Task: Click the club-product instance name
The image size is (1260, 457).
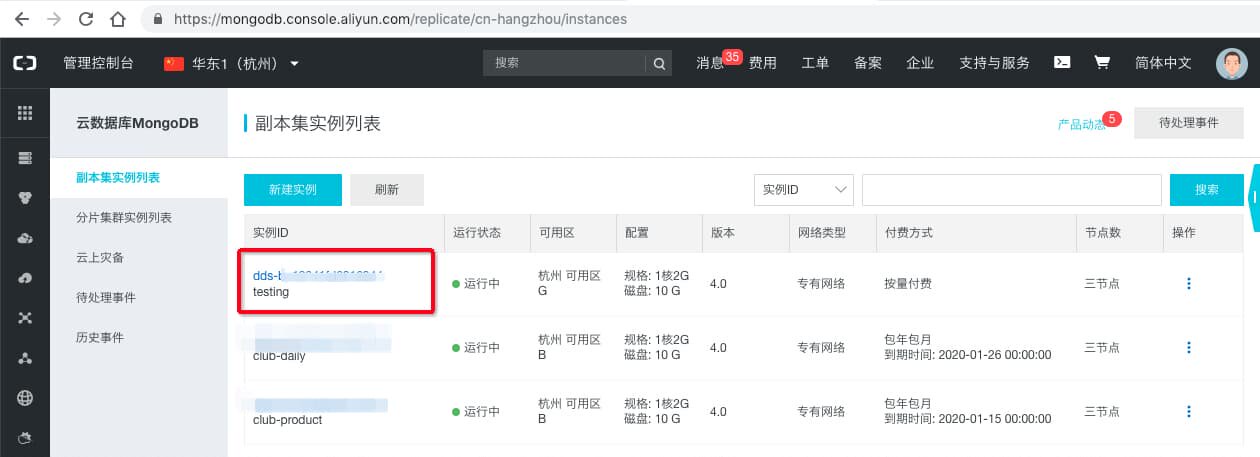Action: [x=288, y=420]
